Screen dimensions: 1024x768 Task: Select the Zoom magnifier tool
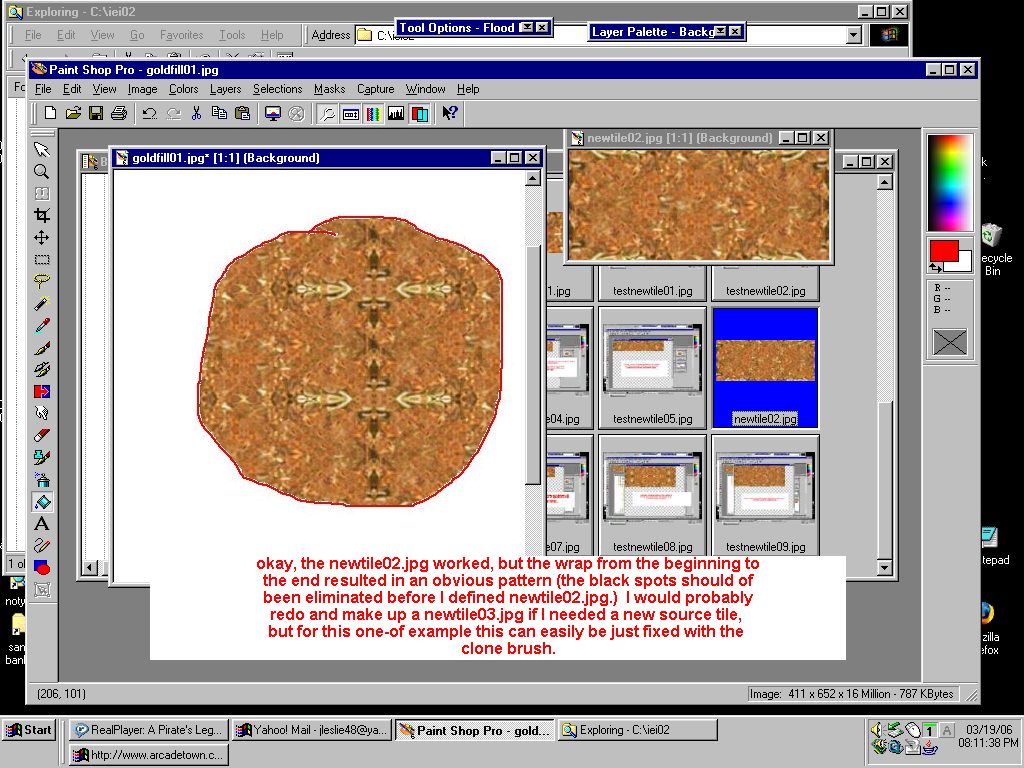42,172
